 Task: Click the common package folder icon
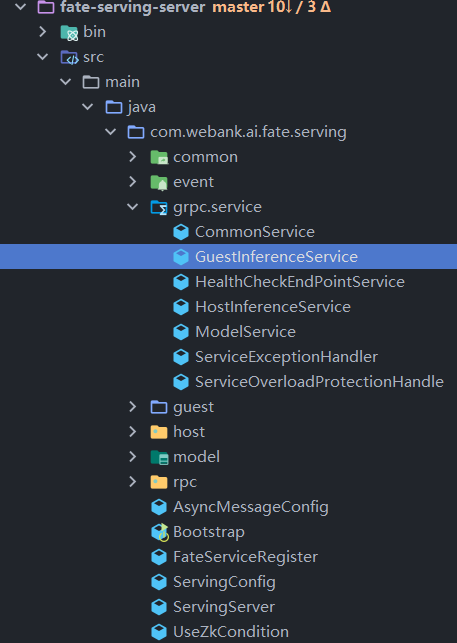(x=159, y=157)
